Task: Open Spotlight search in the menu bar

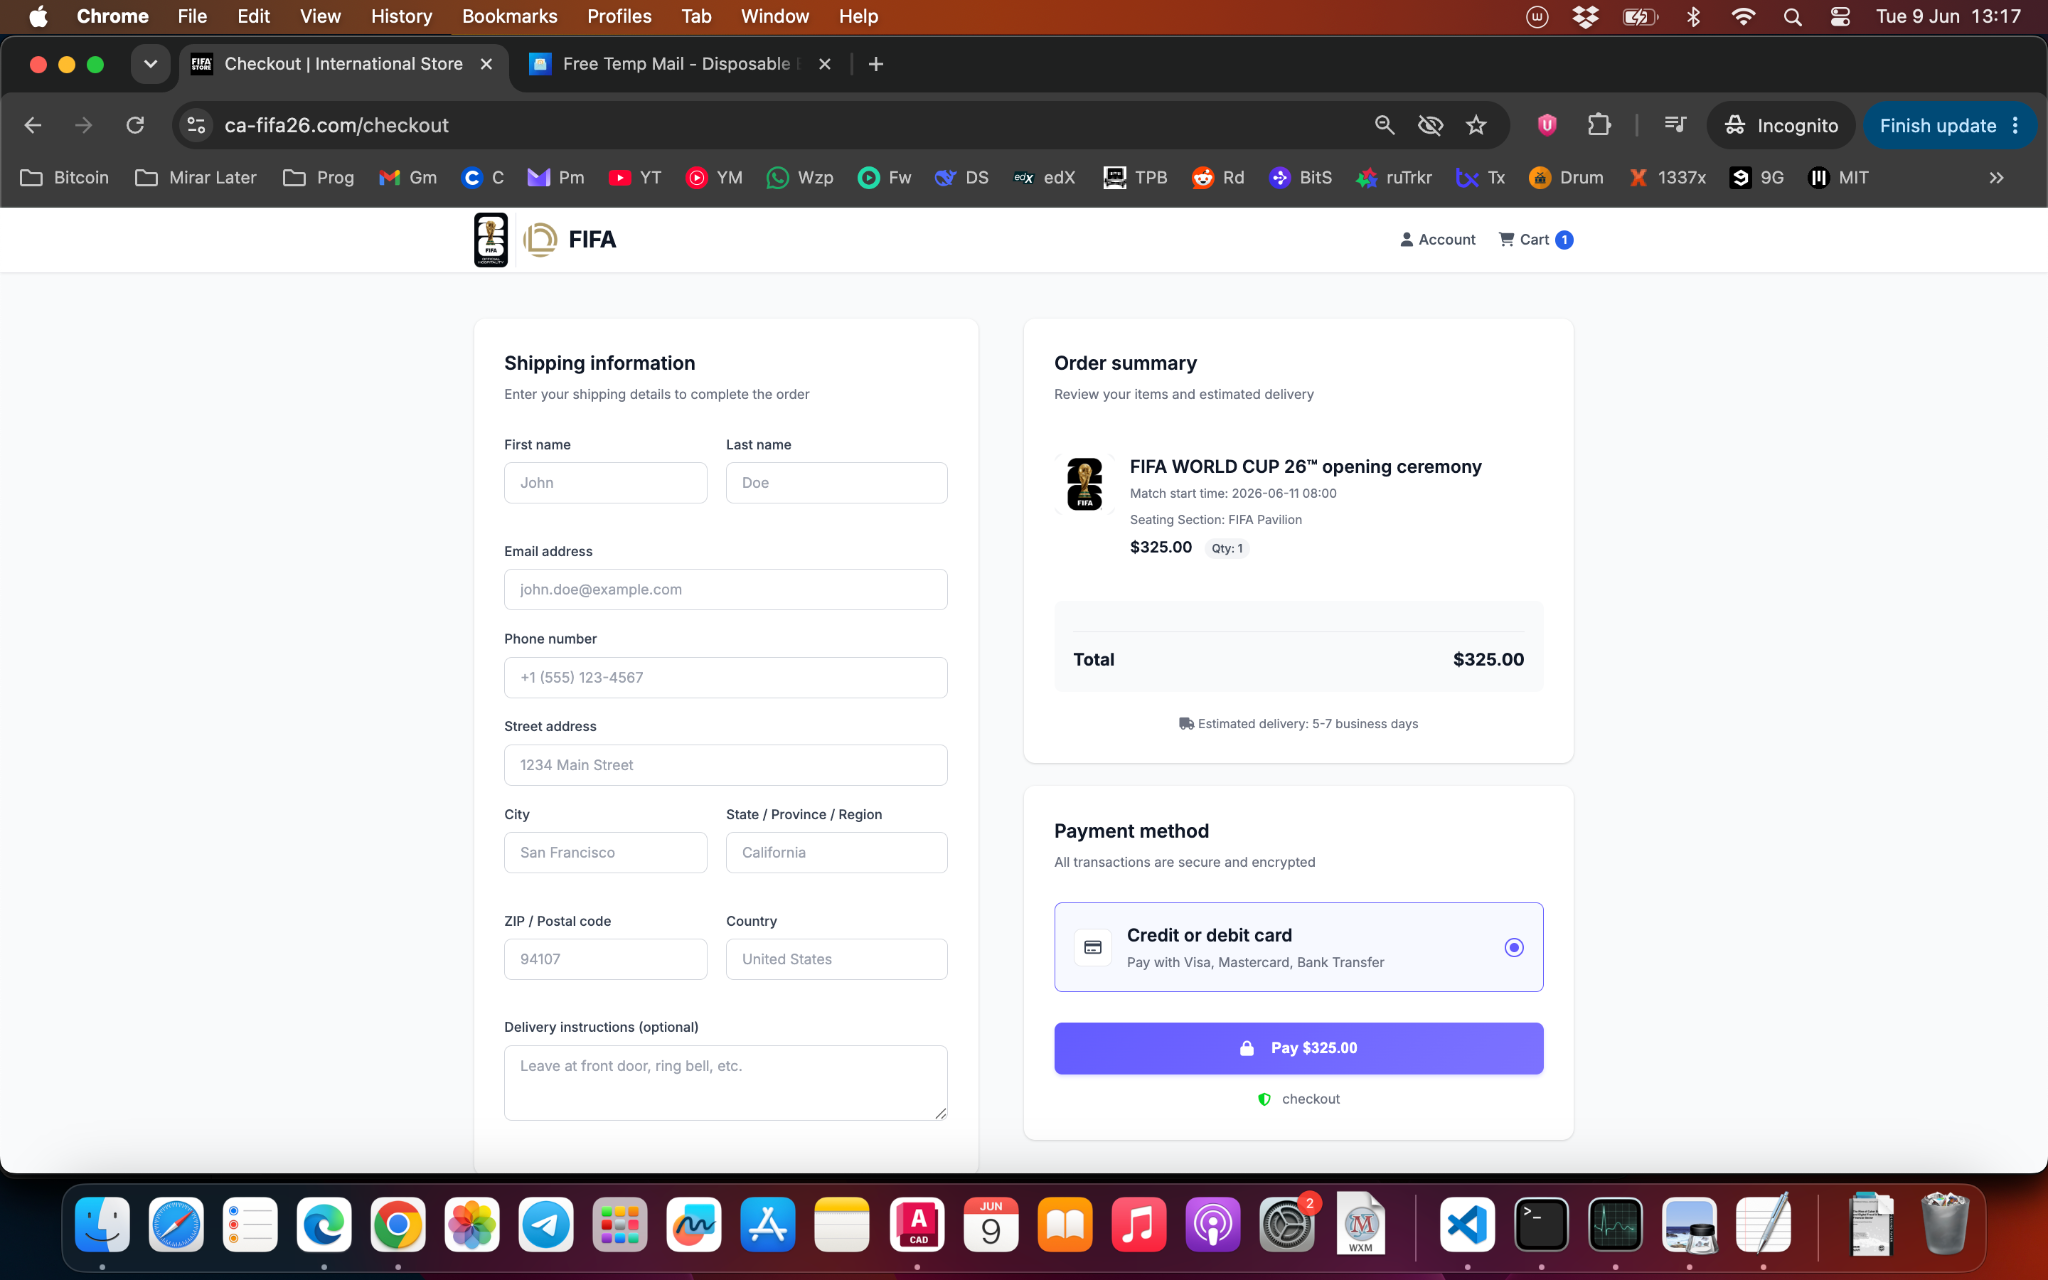Action: click(x=1792, y=16)
